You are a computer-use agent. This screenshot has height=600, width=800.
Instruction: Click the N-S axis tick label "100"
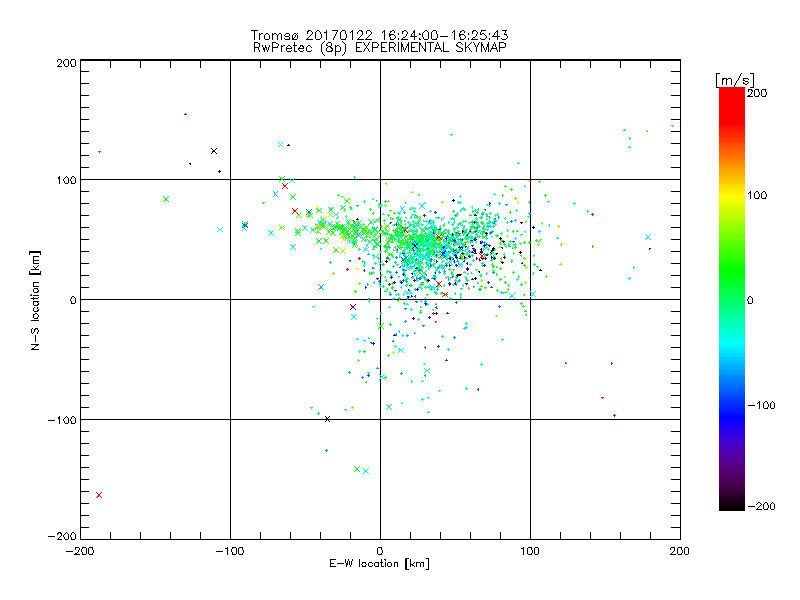point(66,180)
